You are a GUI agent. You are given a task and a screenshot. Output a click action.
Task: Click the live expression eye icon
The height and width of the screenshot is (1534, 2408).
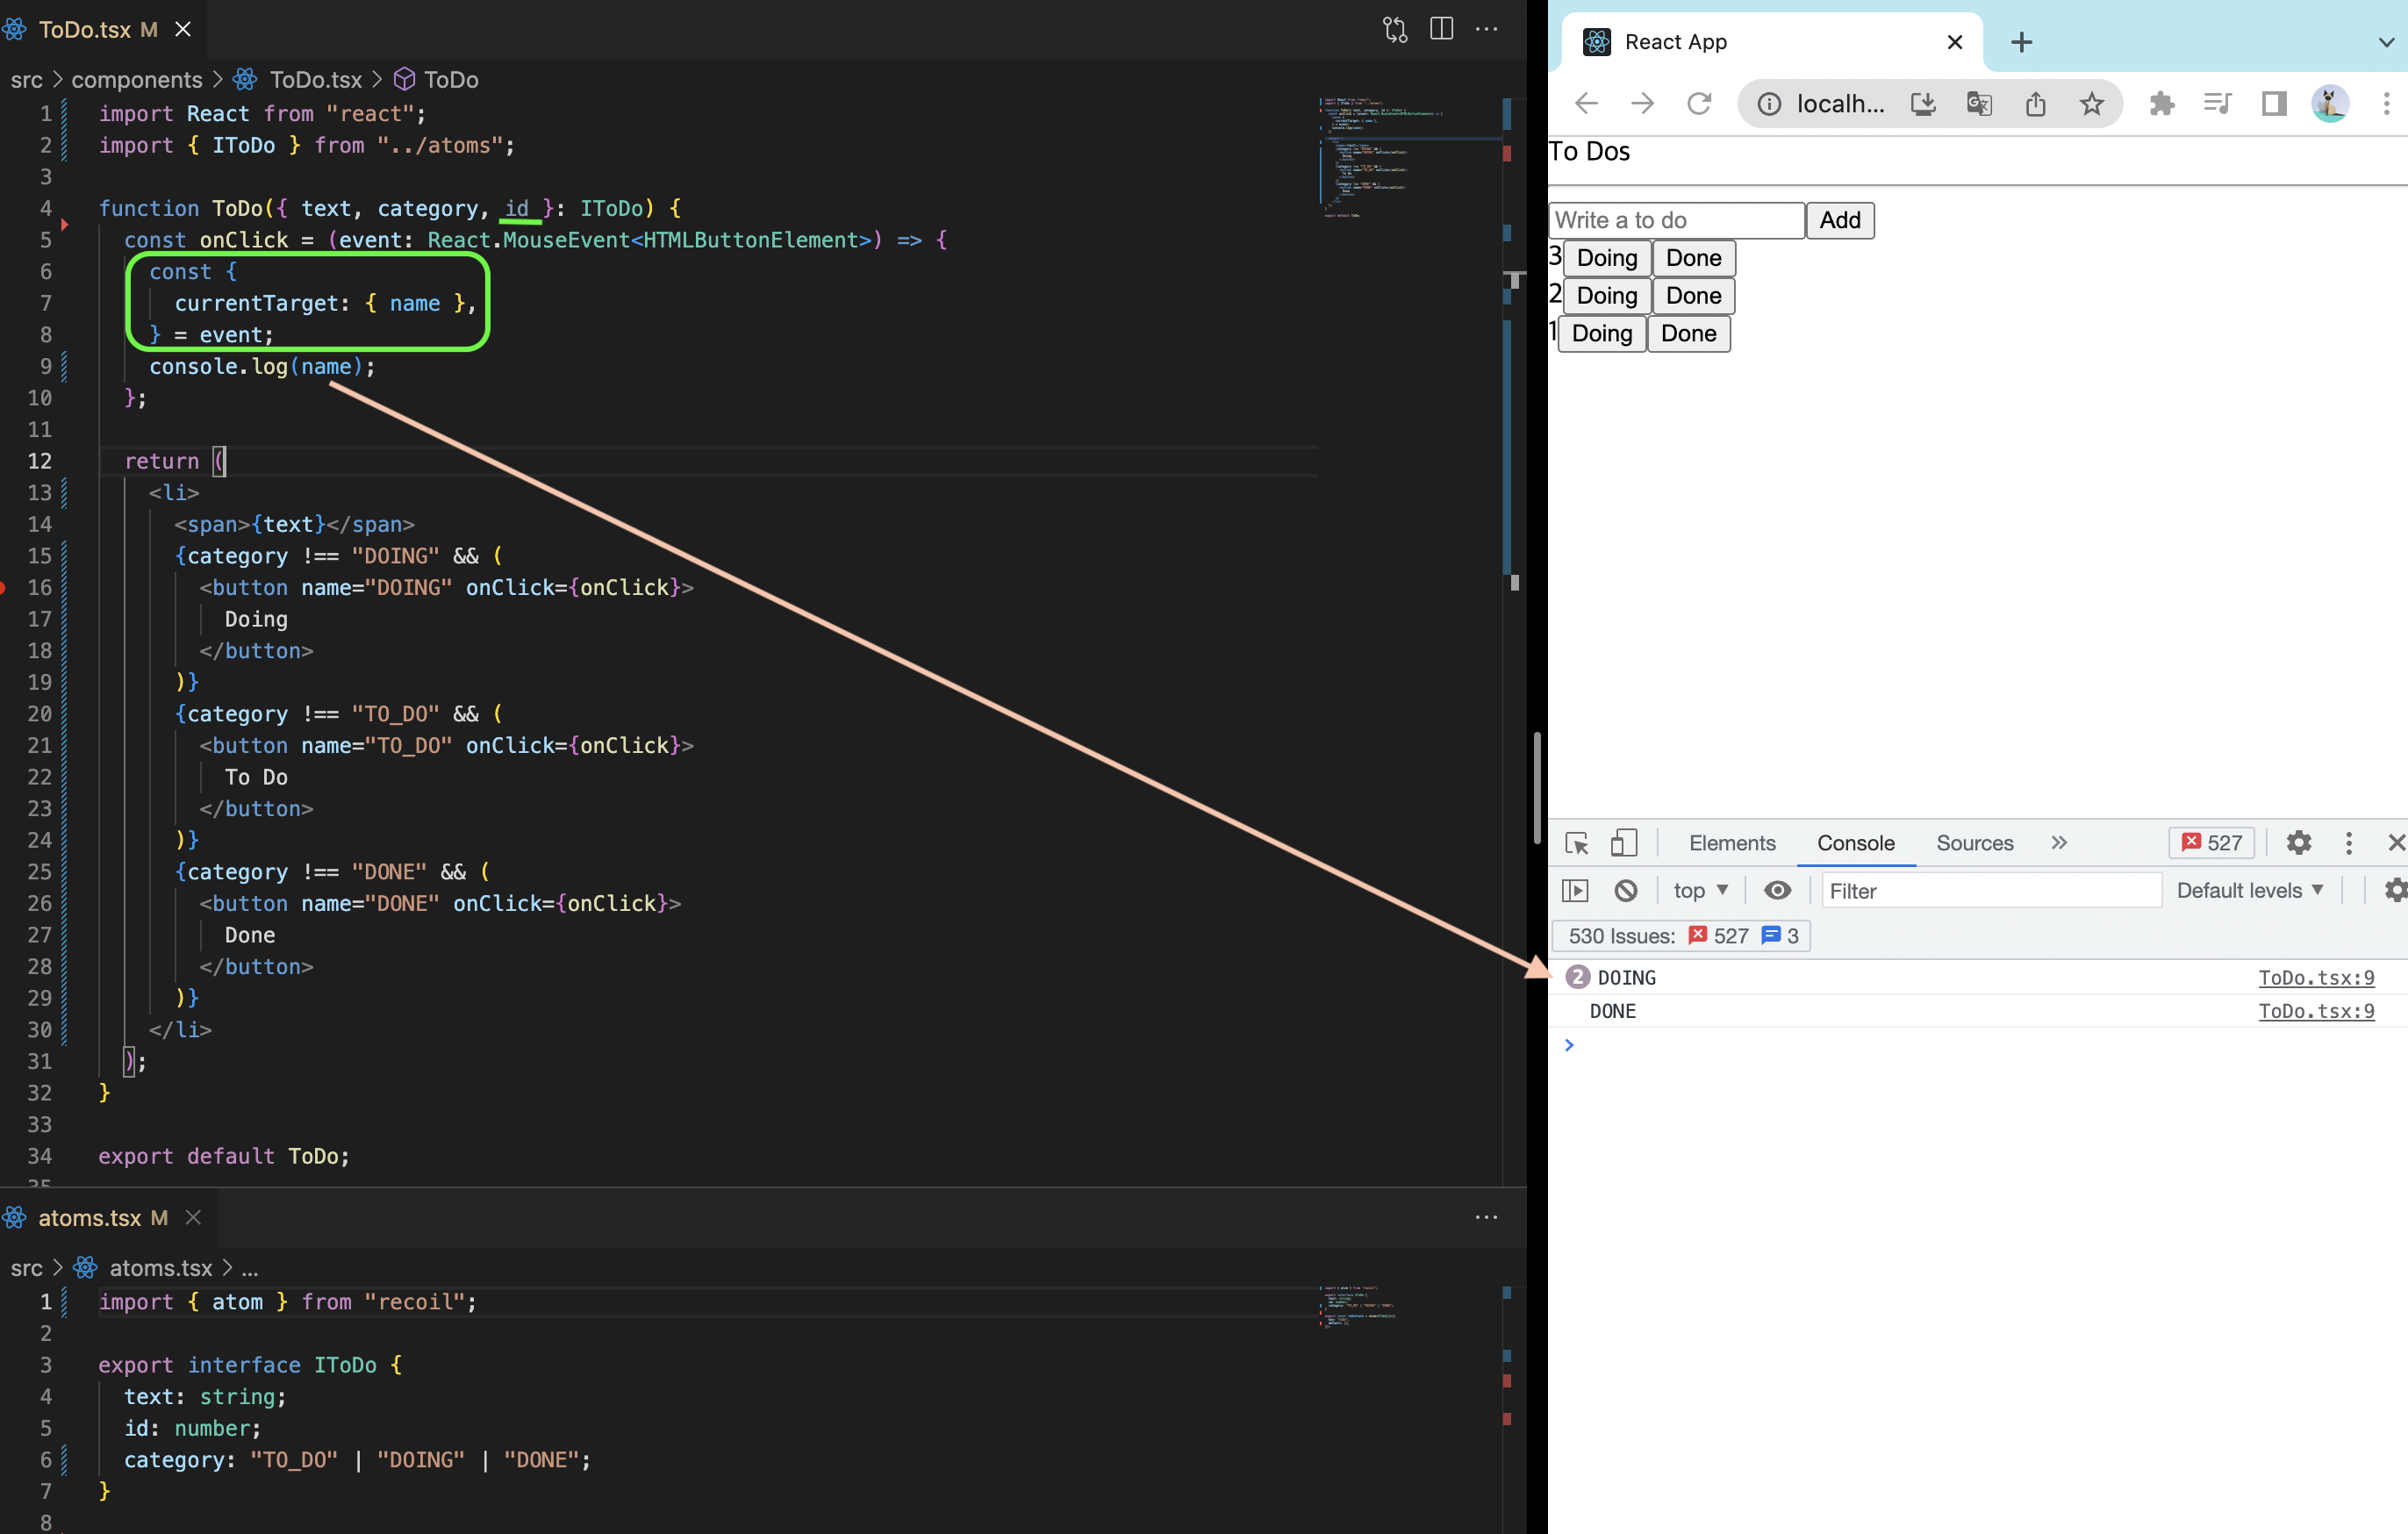(x=1777, y=890)
